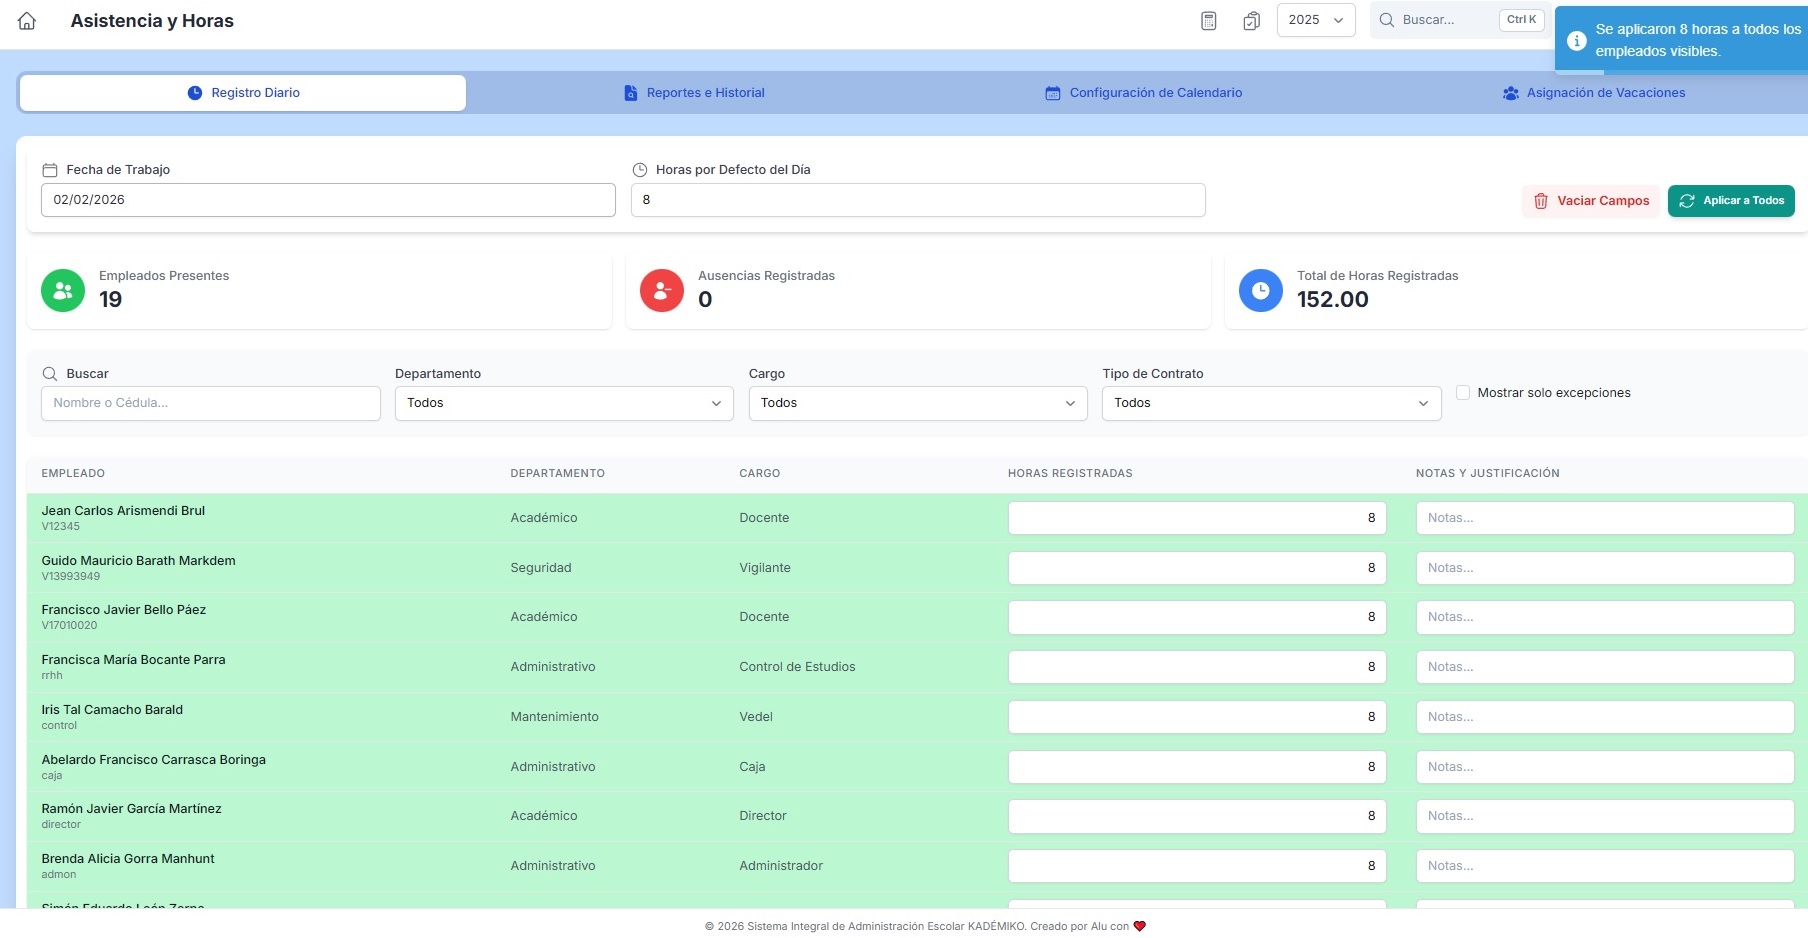Click the NOTAS Y JUSTIFICACIÓN column header
The height and width of the screenshot is (938, 1808).
coord(1487,474)
